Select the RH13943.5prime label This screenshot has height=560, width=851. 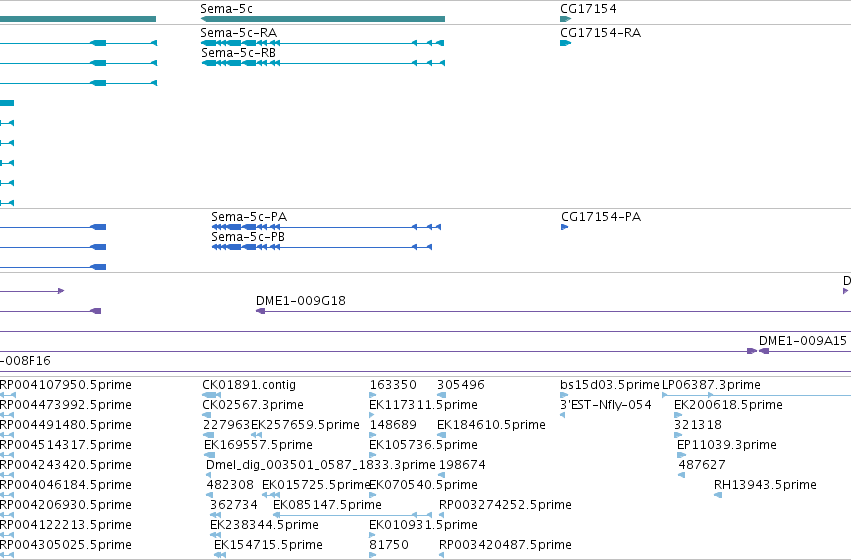[x=765, y=485]
